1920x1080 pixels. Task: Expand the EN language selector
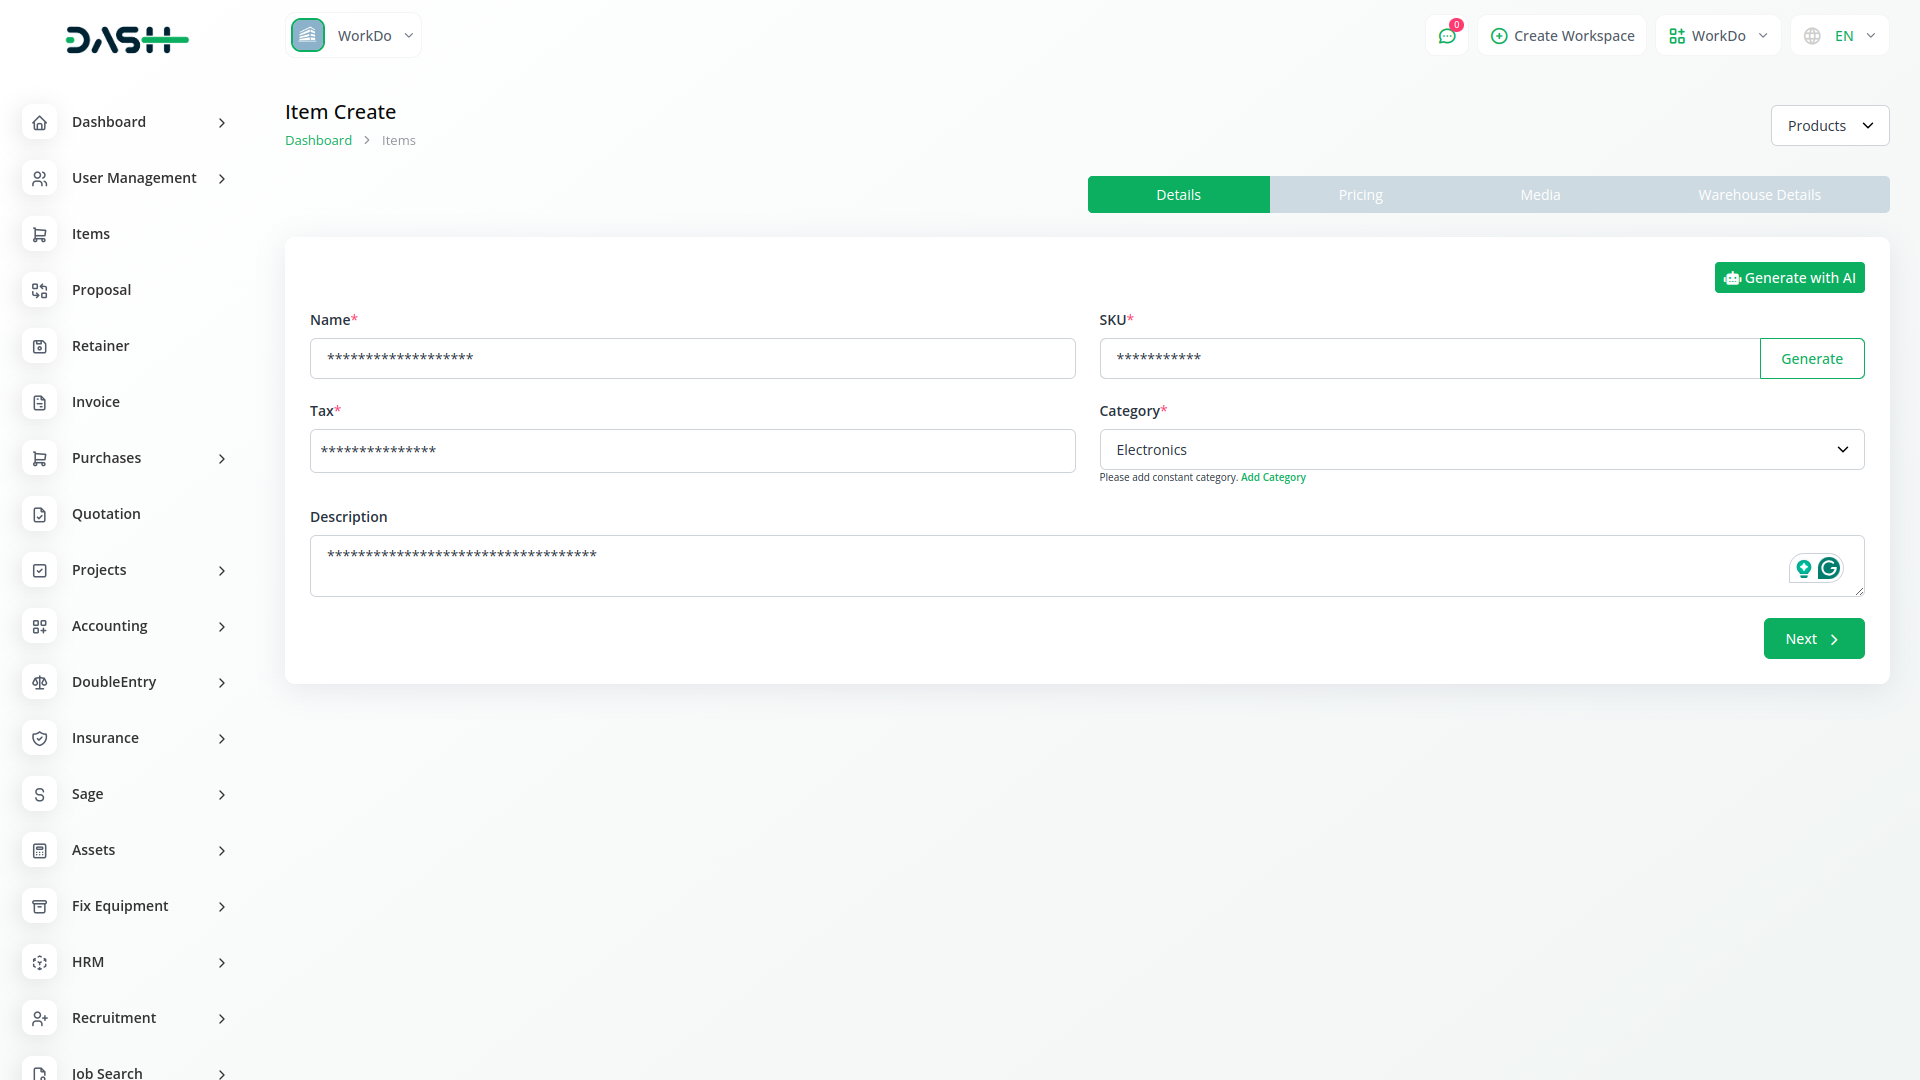coord(1839,36)
